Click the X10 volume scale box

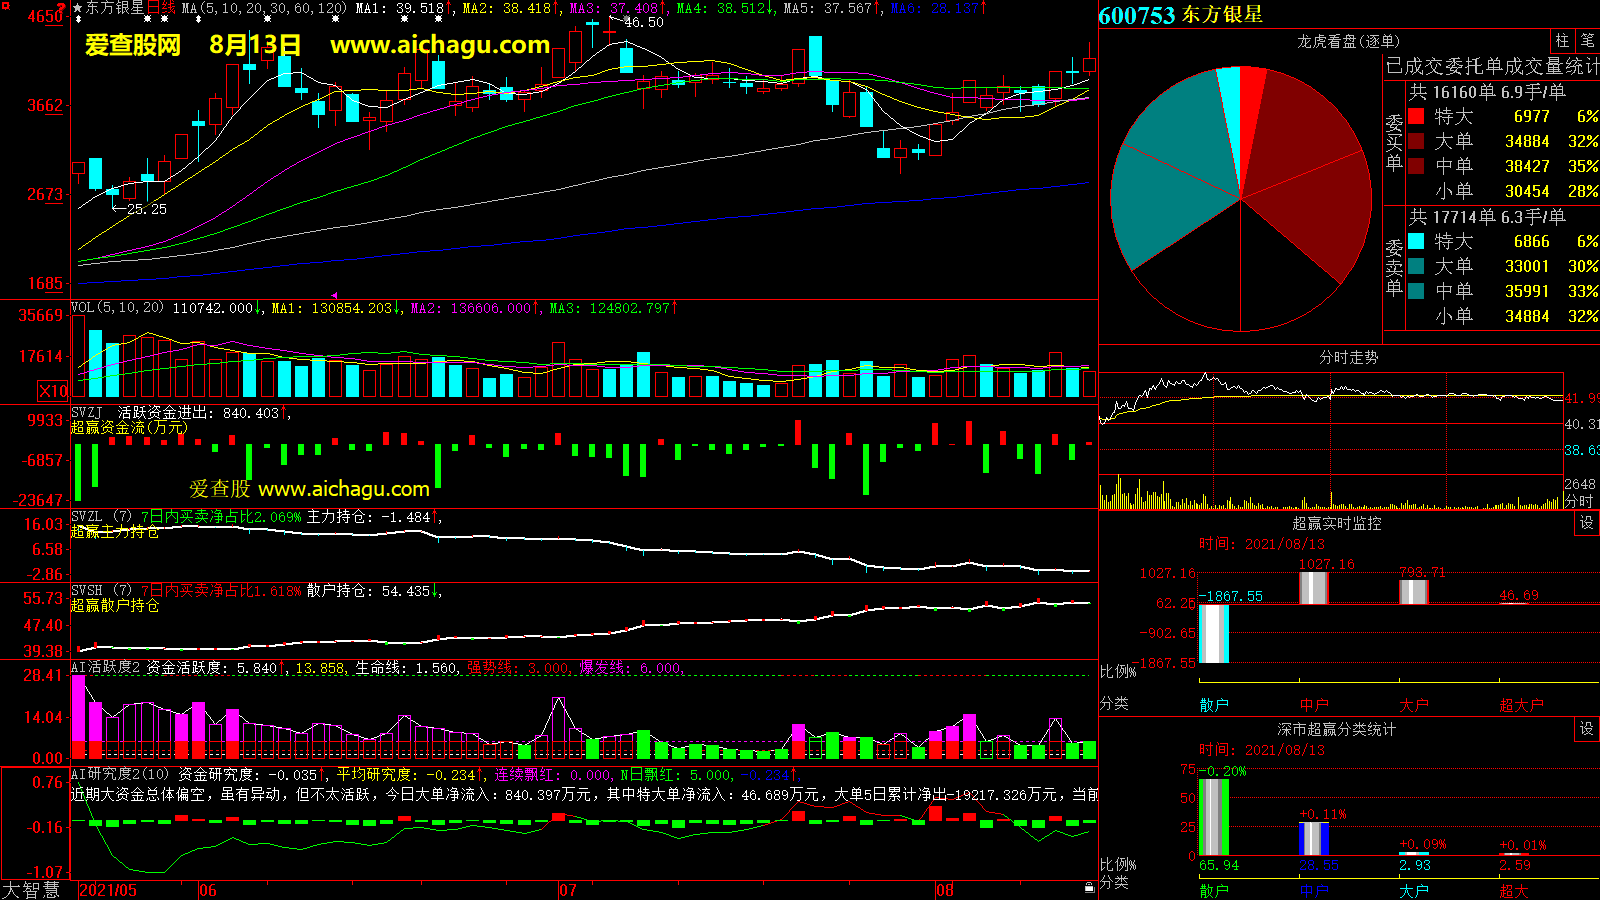(53, 391)
